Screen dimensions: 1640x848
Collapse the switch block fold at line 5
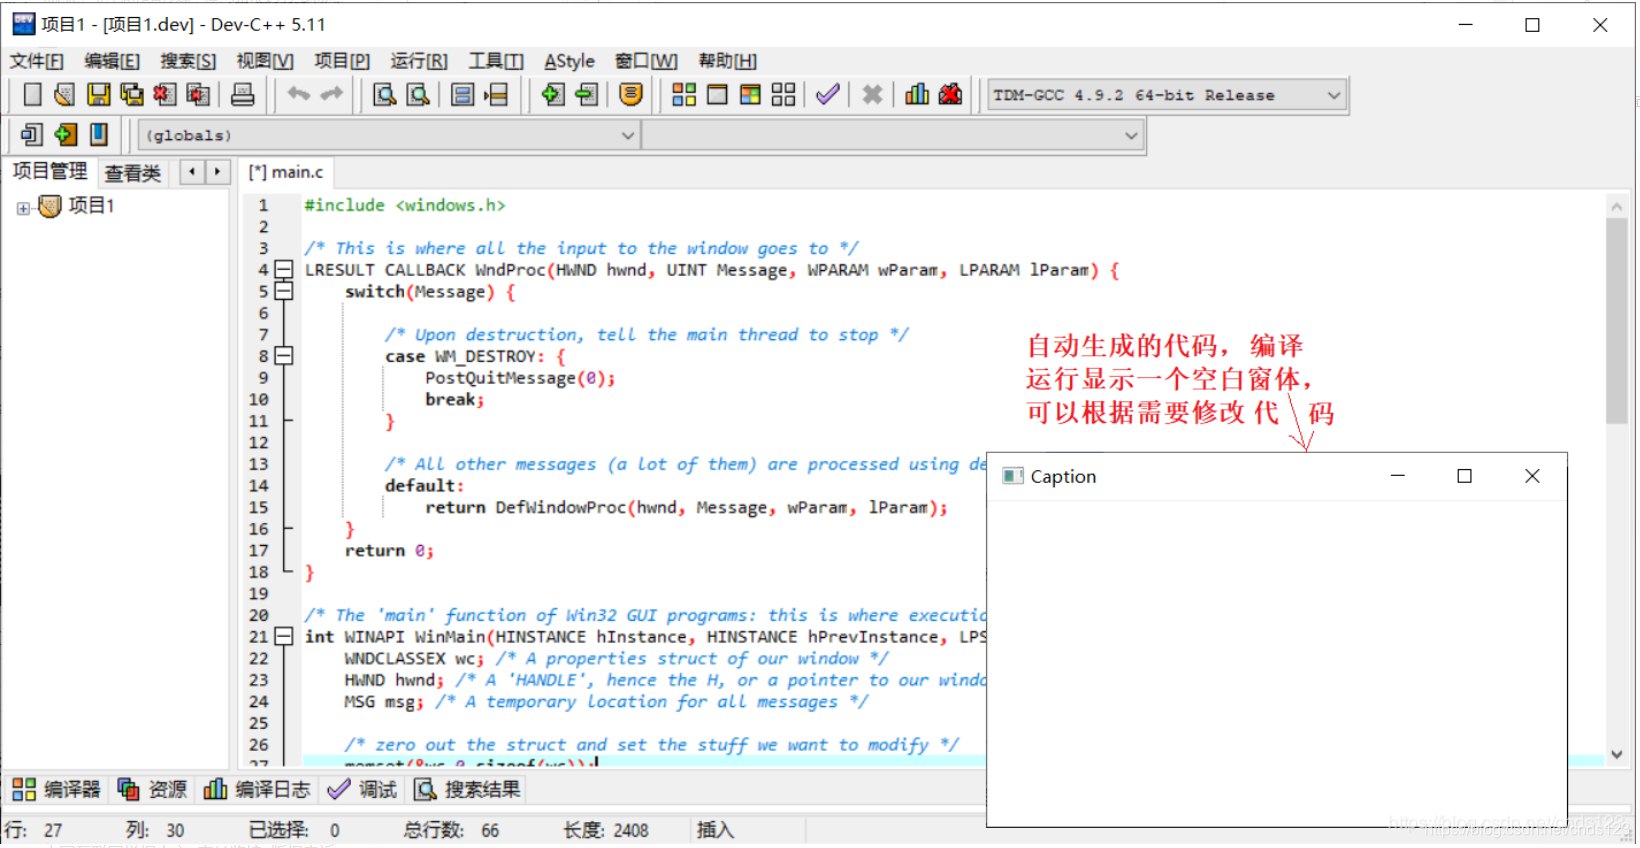[284, 291]
